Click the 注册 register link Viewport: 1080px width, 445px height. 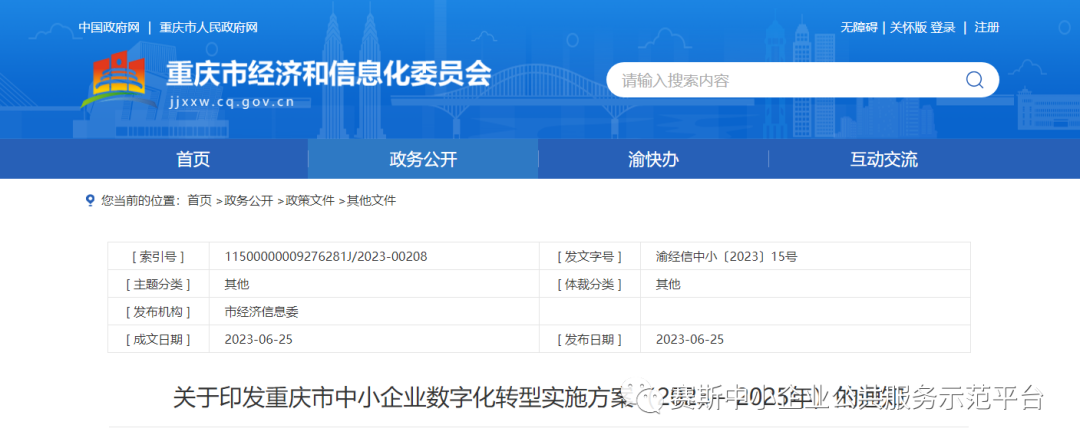click(x=986, y=28)
